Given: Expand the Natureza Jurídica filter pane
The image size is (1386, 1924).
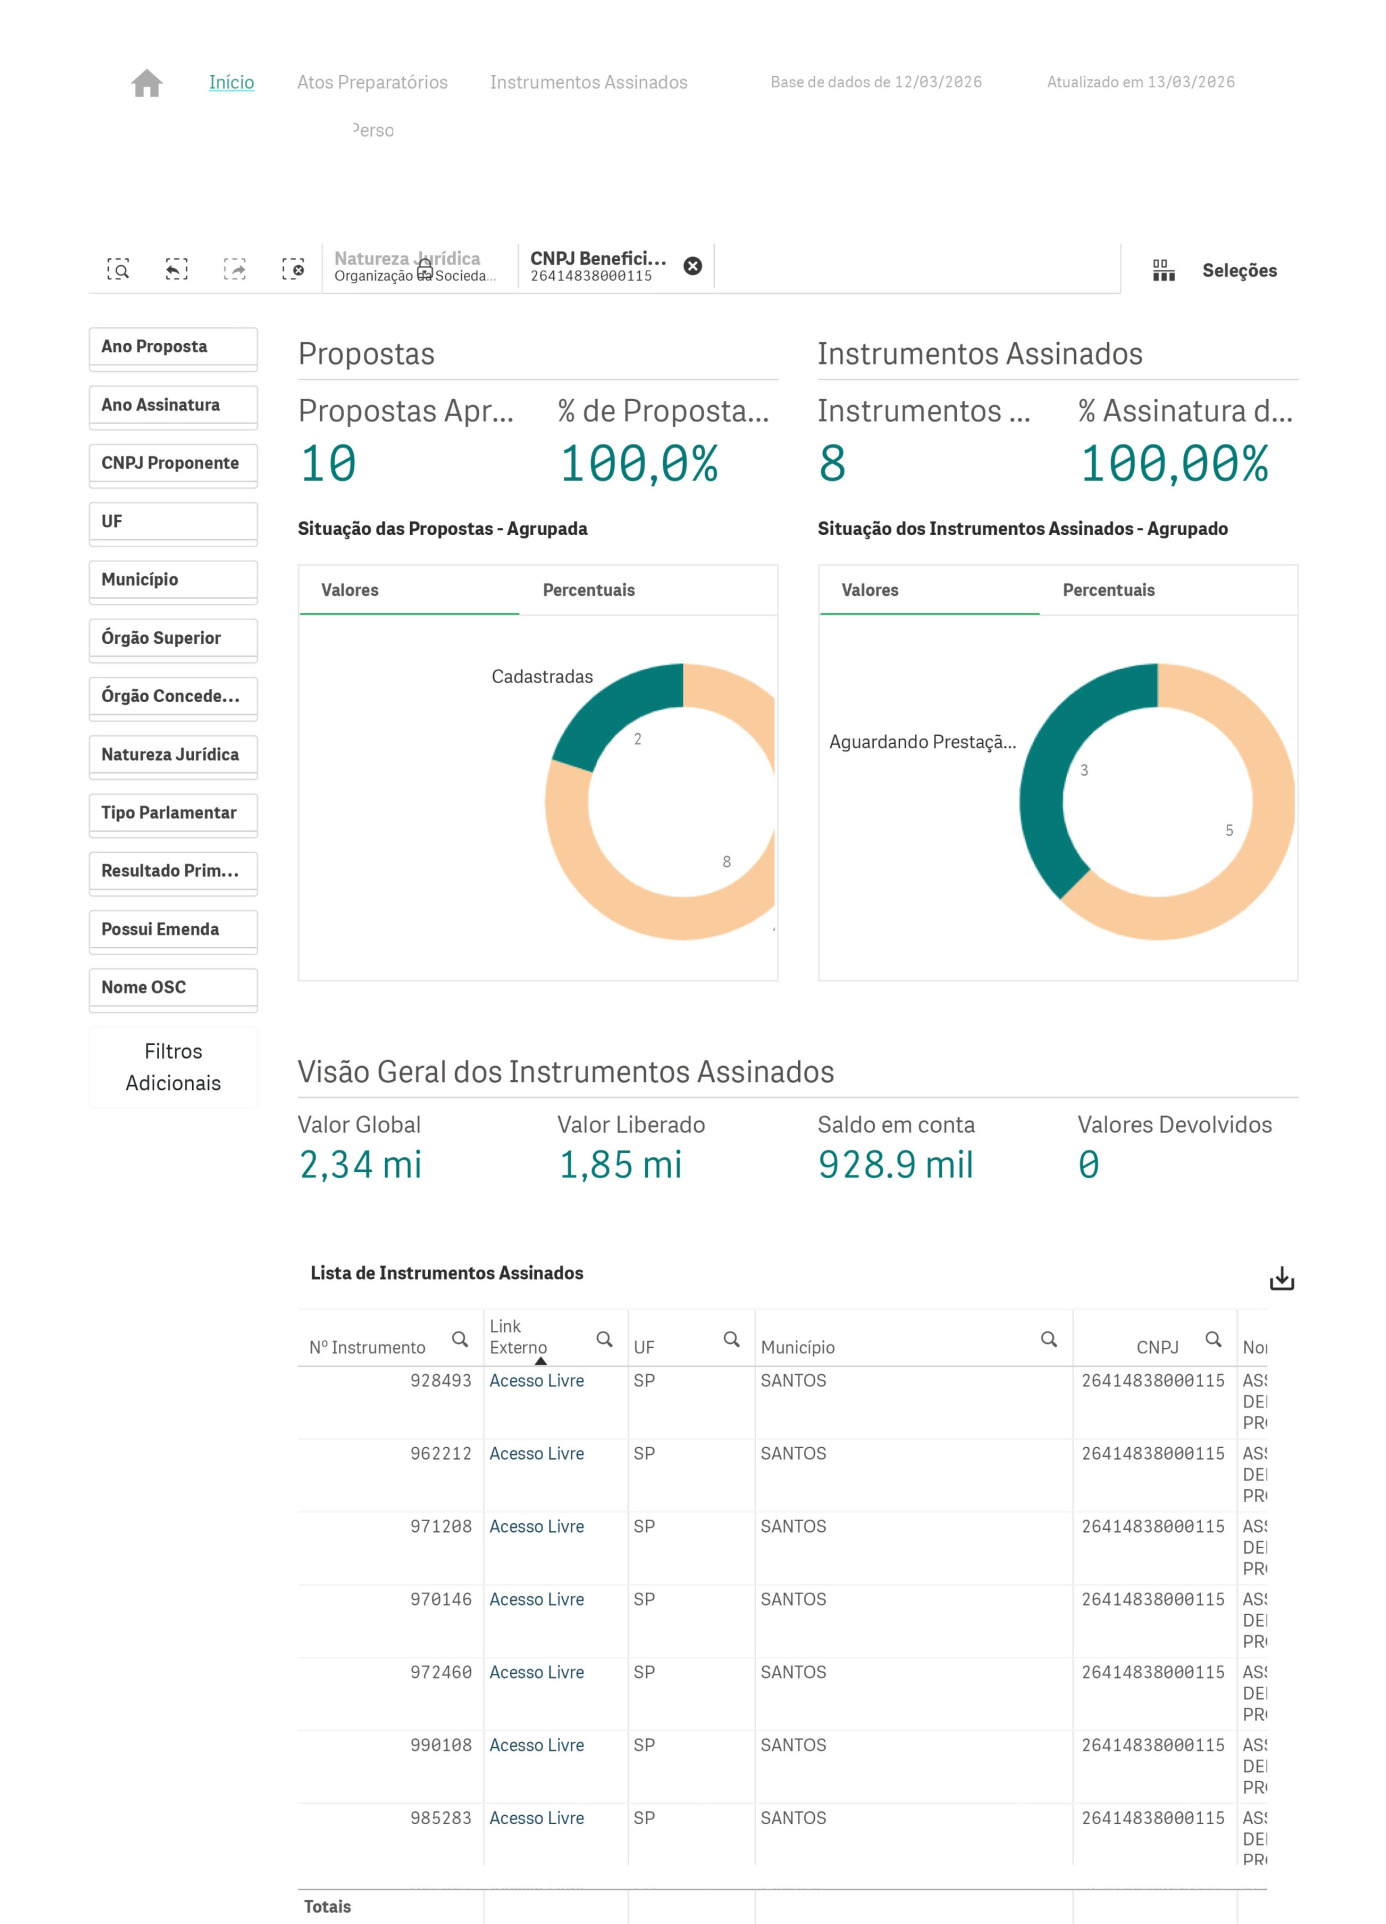Looking at the screenshot, I should (x=173, y=755).
